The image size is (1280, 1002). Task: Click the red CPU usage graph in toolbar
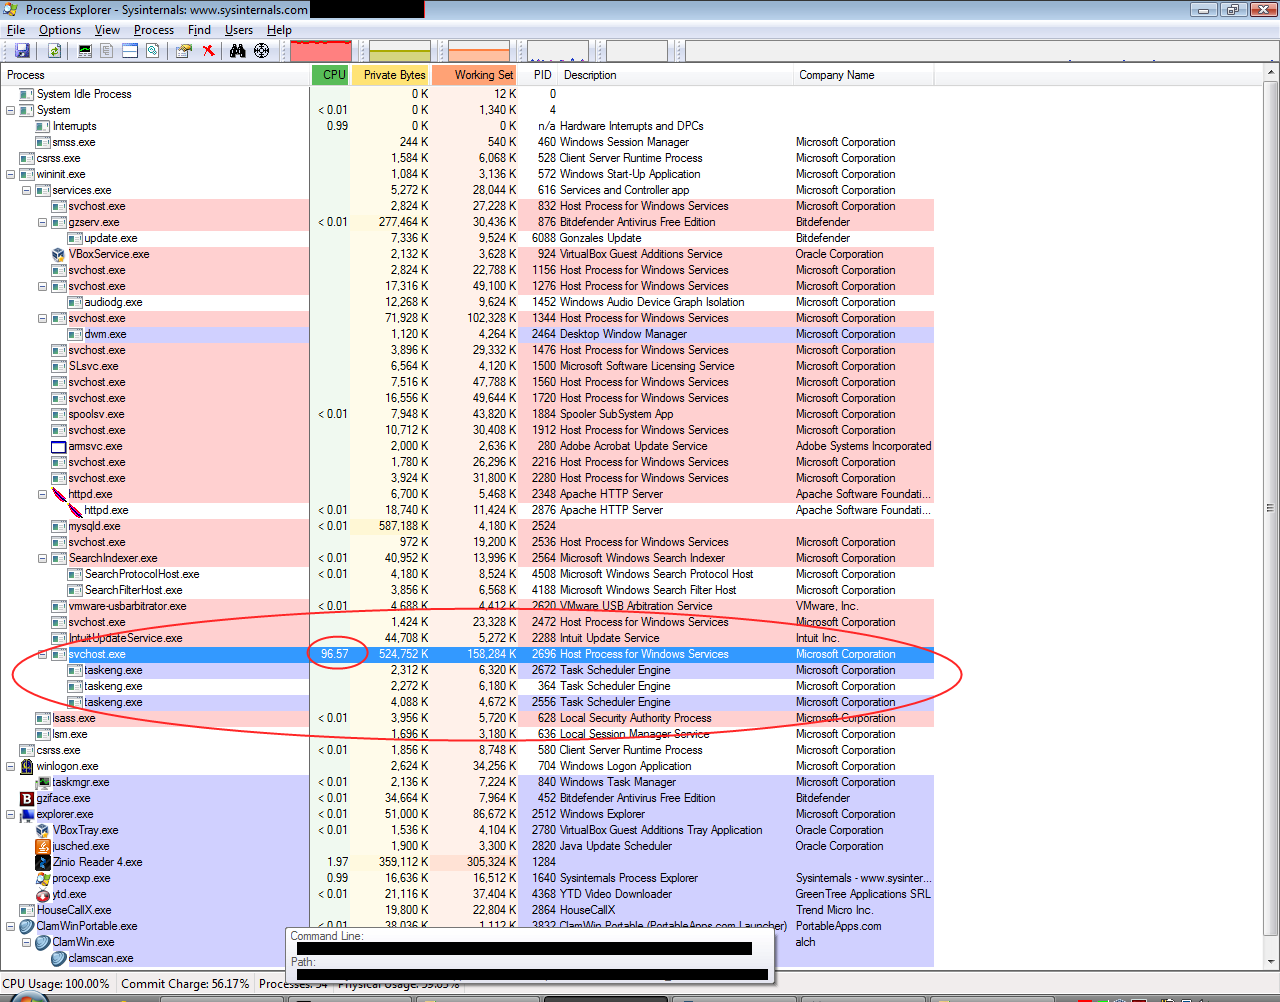(x=321, y=50)
